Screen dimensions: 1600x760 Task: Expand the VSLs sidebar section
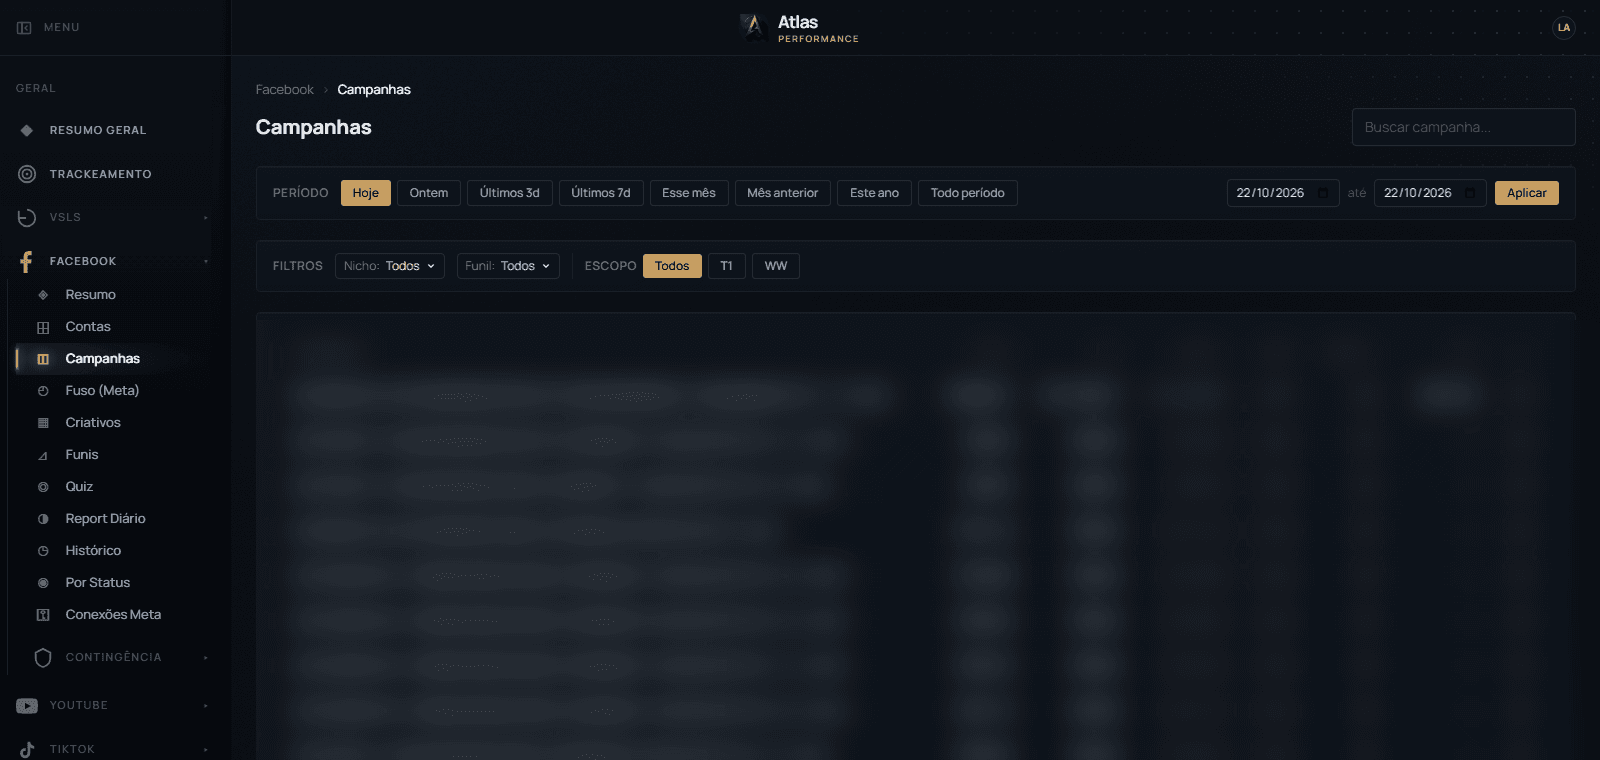(x=206, y=218)
